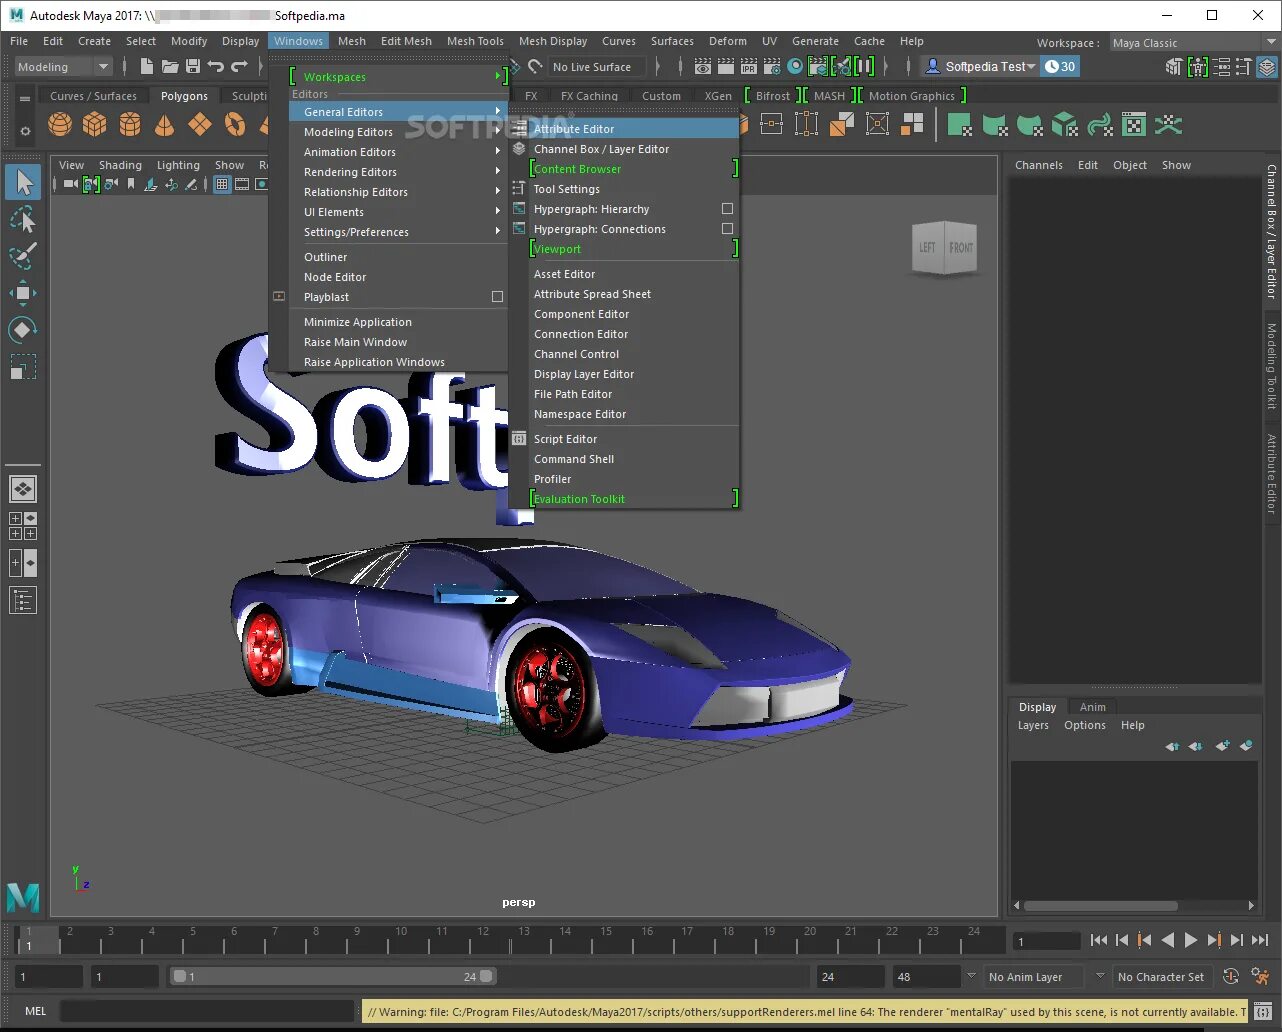The image size is (1282, 1032).
Task: Open the Maya Classic workspace dropdown
Action: click(1192, 43)
